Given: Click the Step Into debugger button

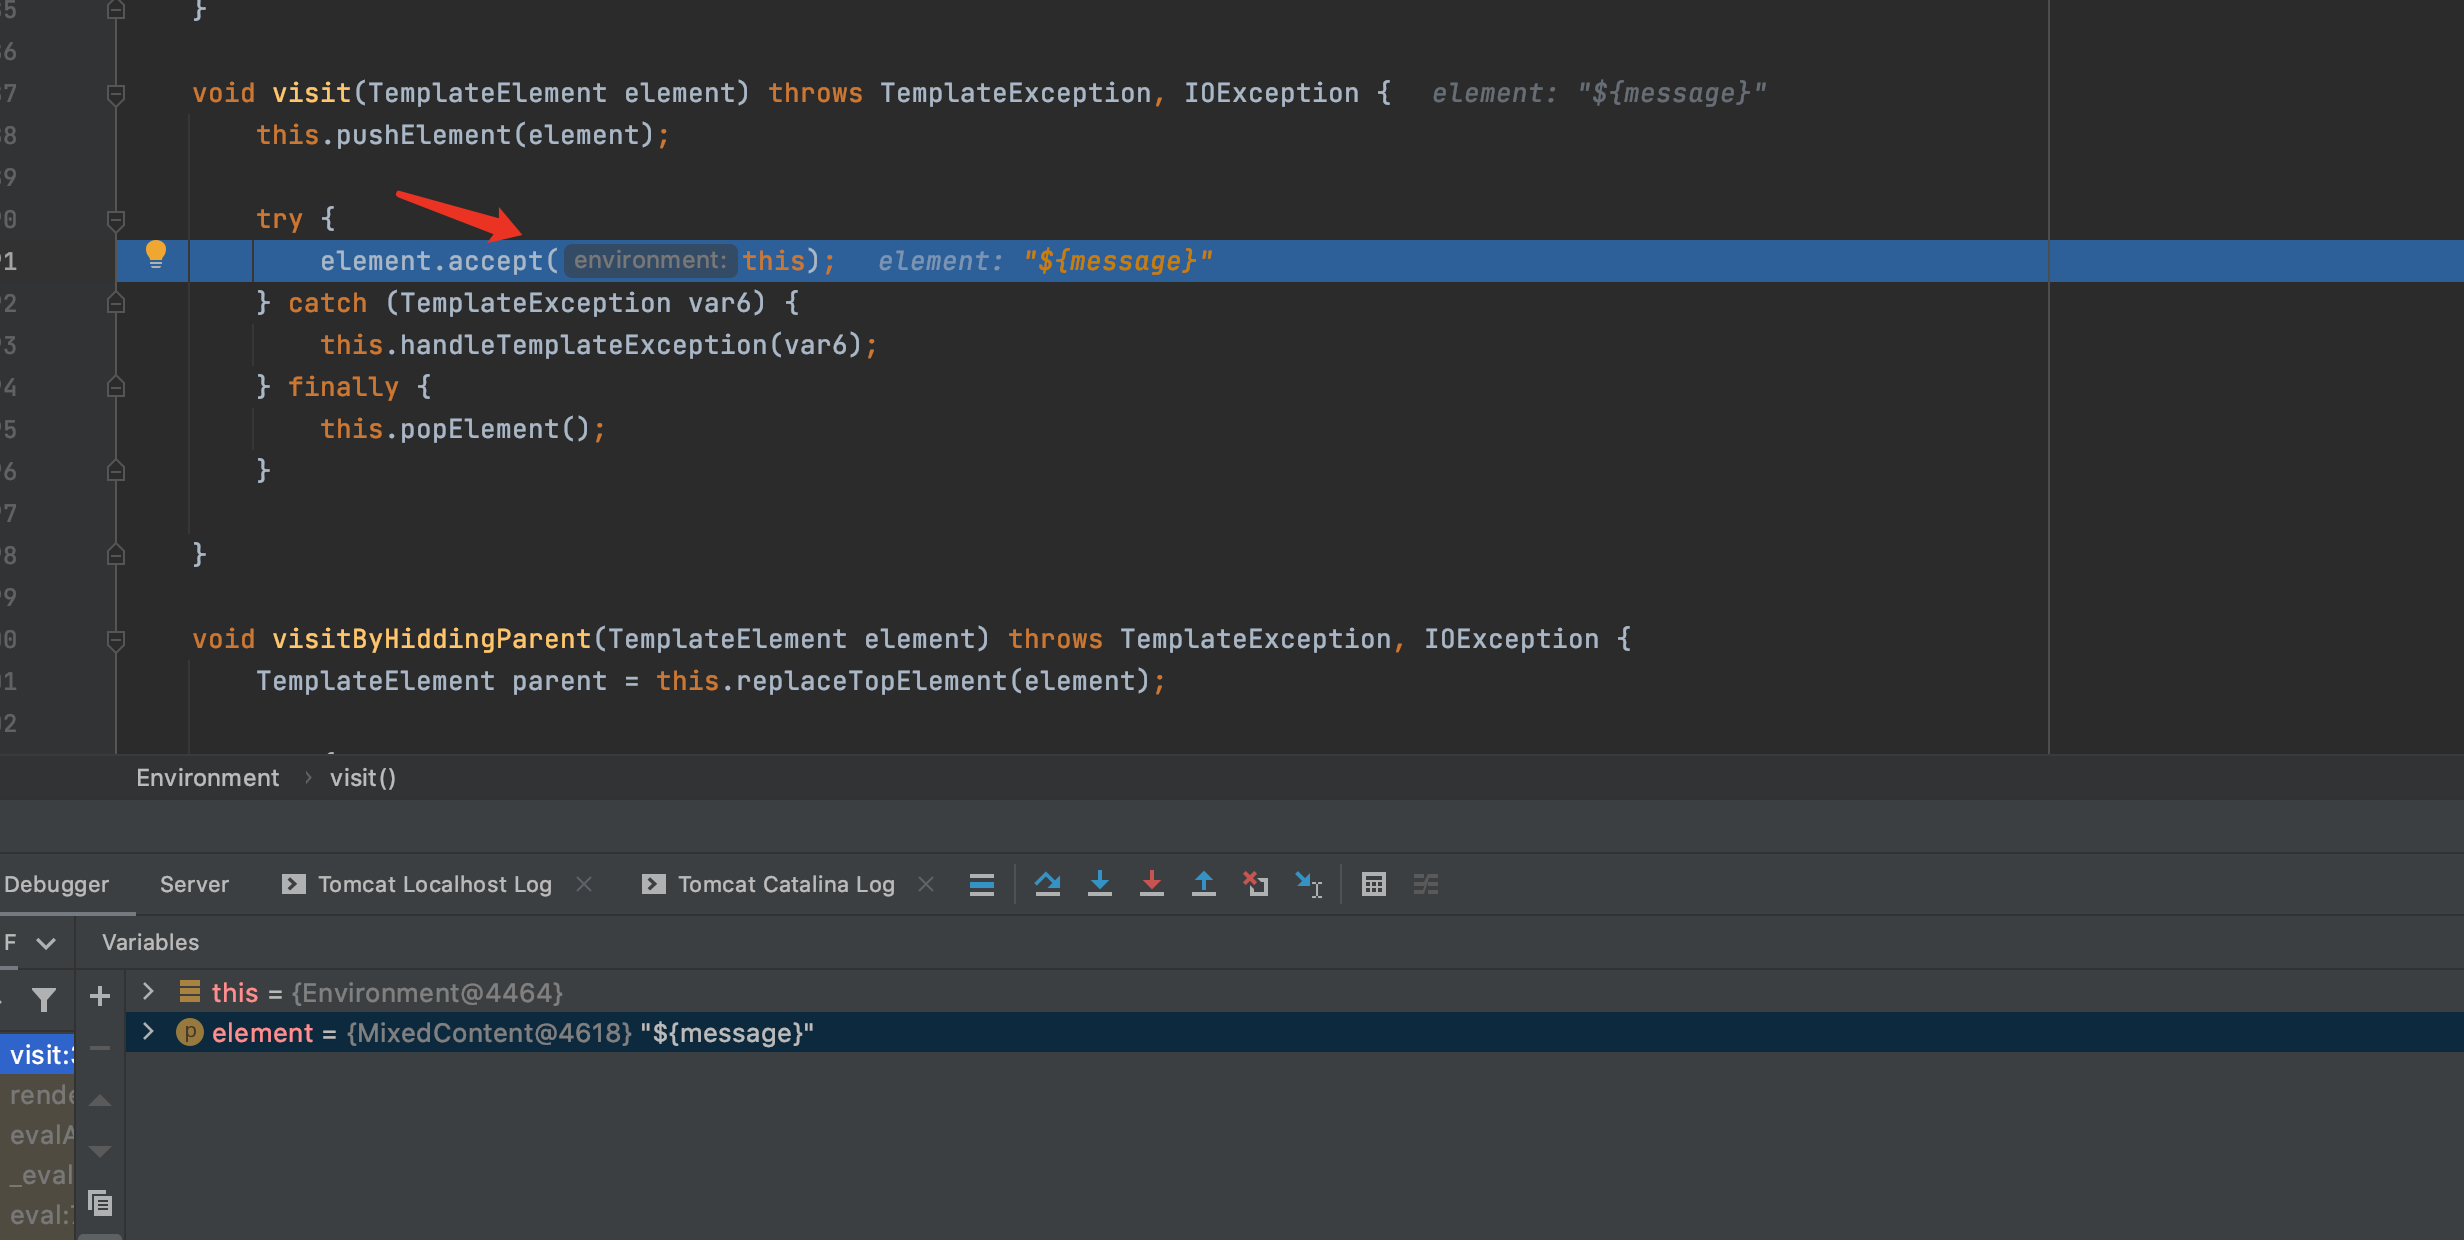Looking at the screenshot, I should 1100,884.
